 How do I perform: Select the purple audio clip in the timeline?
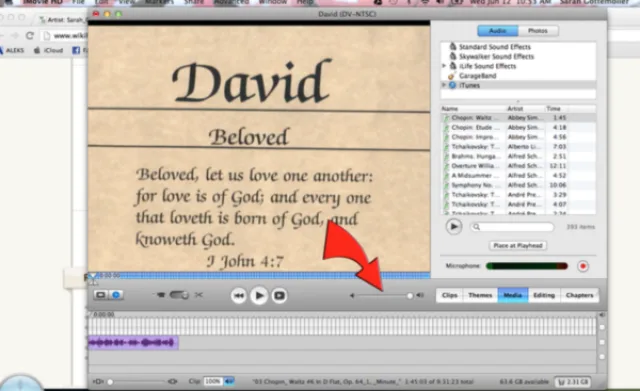pos(133,342)
